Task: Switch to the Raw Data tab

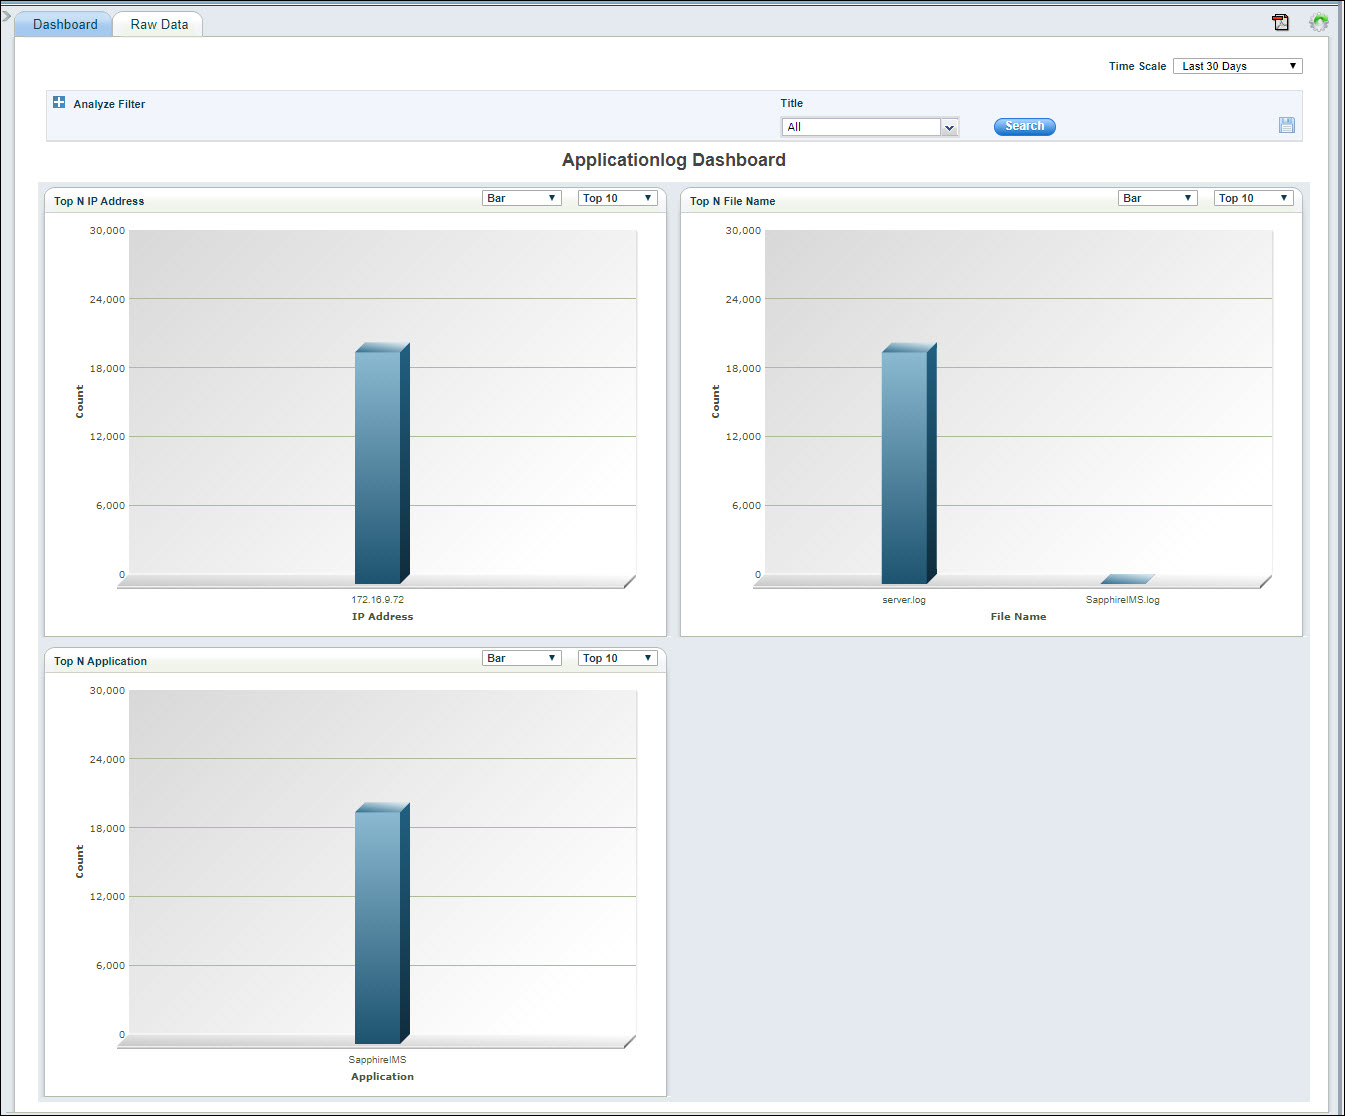Action: tap(159, 24)
